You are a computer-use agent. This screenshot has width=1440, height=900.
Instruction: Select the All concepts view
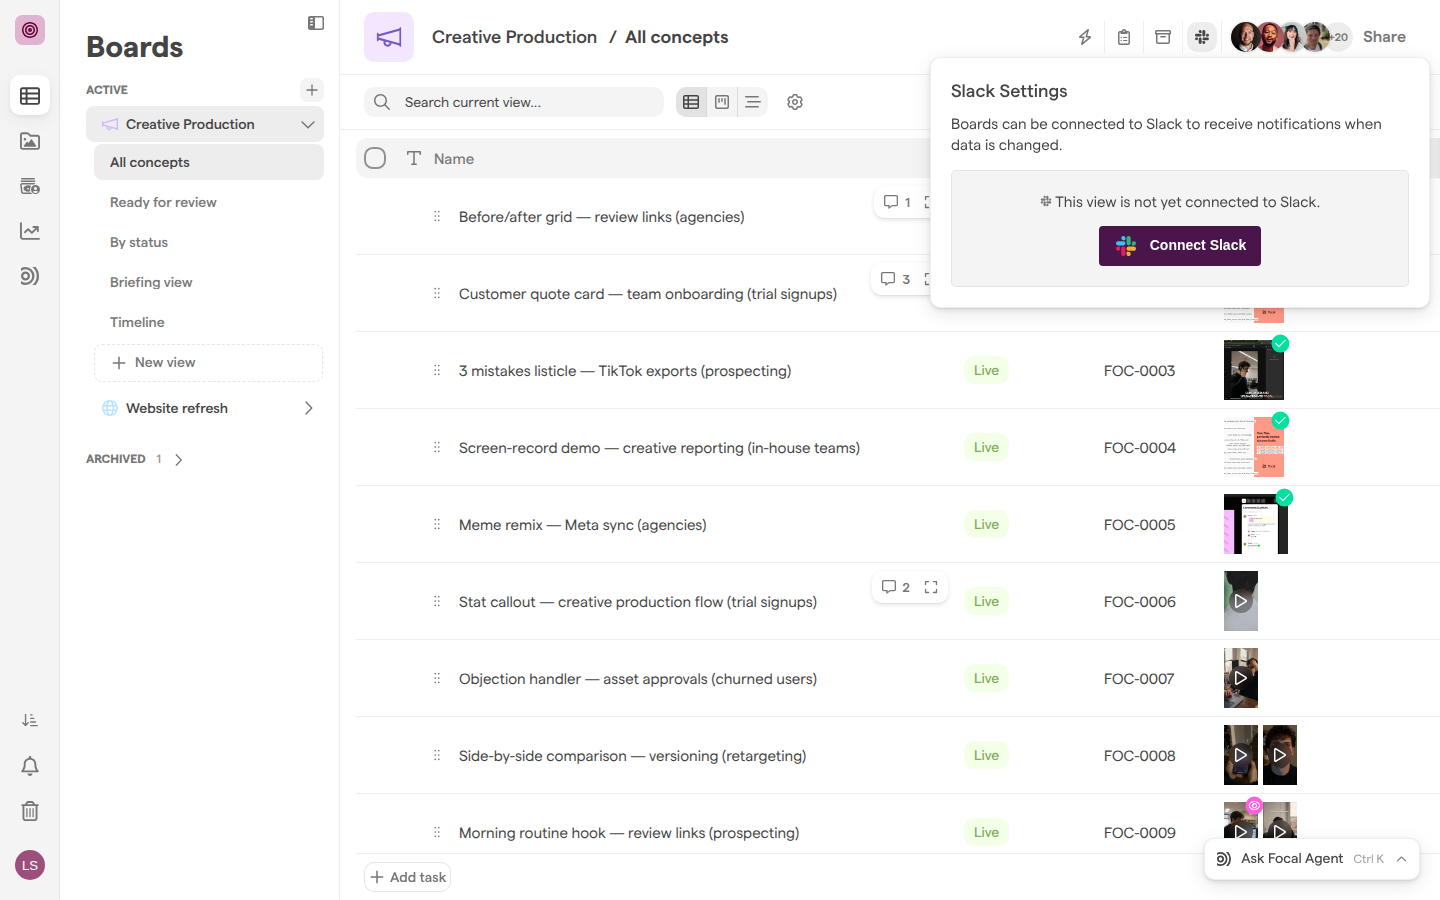tap(209, 162)
